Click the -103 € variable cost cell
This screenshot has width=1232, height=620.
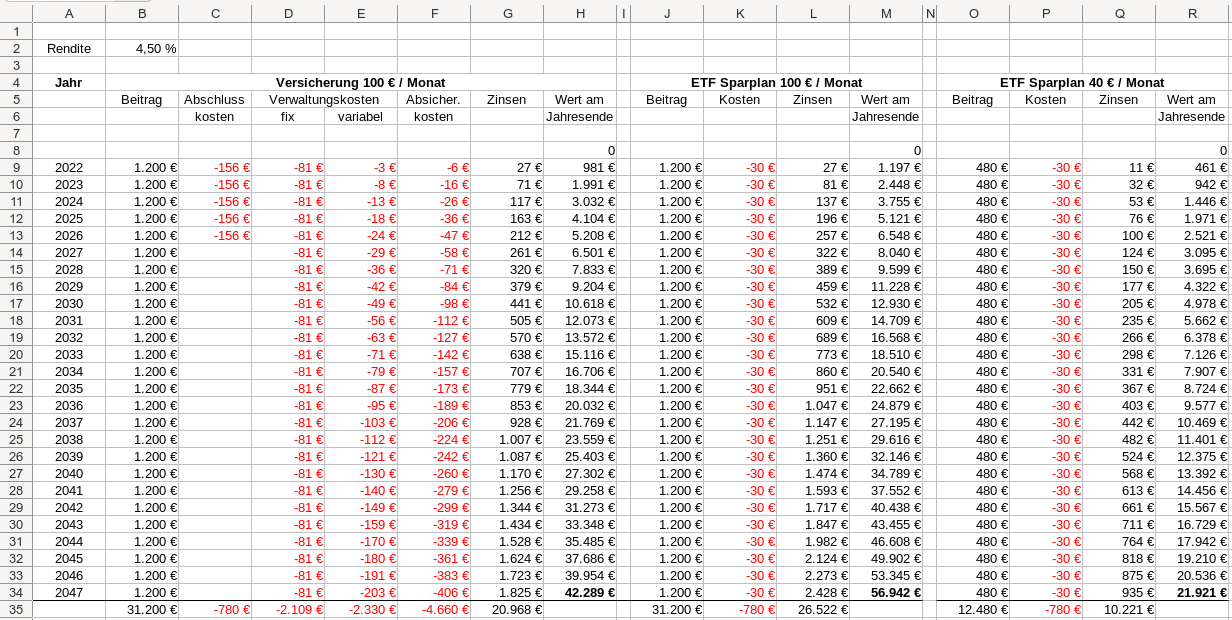pos(361,422)
